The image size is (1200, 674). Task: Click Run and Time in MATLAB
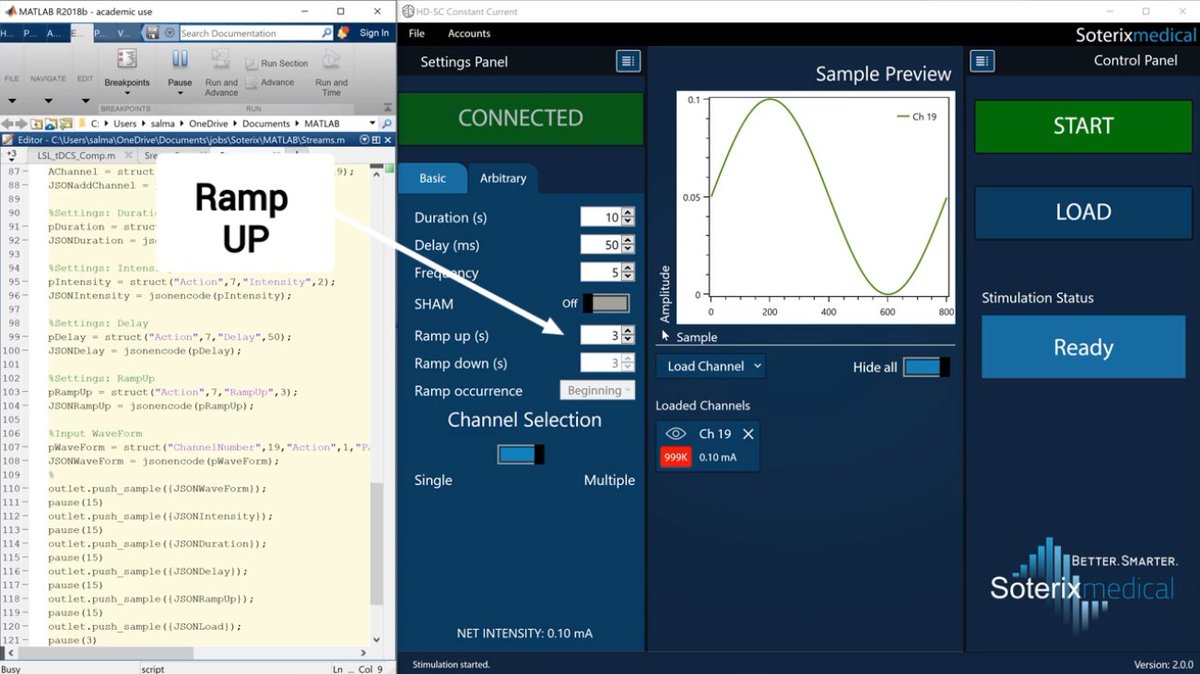click(x=331, y=74)
